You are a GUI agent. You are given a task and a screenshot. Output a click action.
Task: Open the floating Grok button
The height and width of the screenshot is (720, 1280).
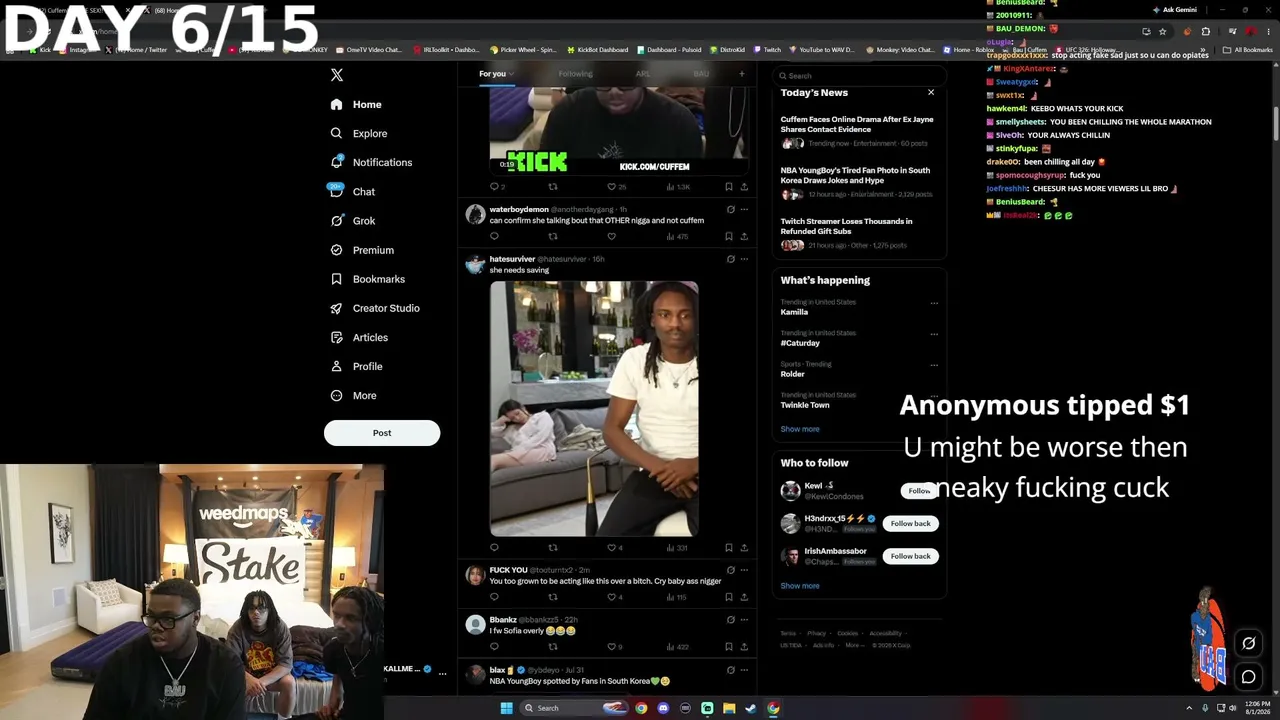[1248, 643]
